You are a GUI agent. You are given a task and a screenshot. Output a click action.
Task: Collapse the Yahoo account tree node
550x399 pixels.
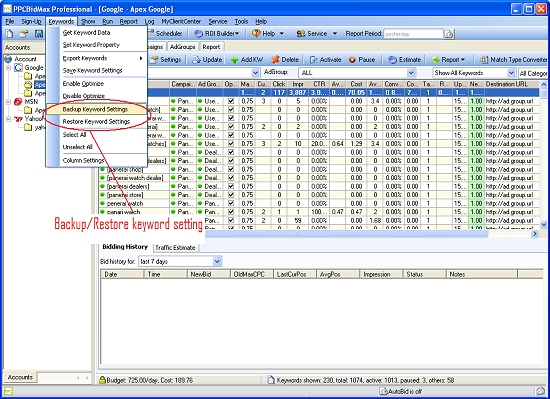pyautogui.click(x=8, y=119)
